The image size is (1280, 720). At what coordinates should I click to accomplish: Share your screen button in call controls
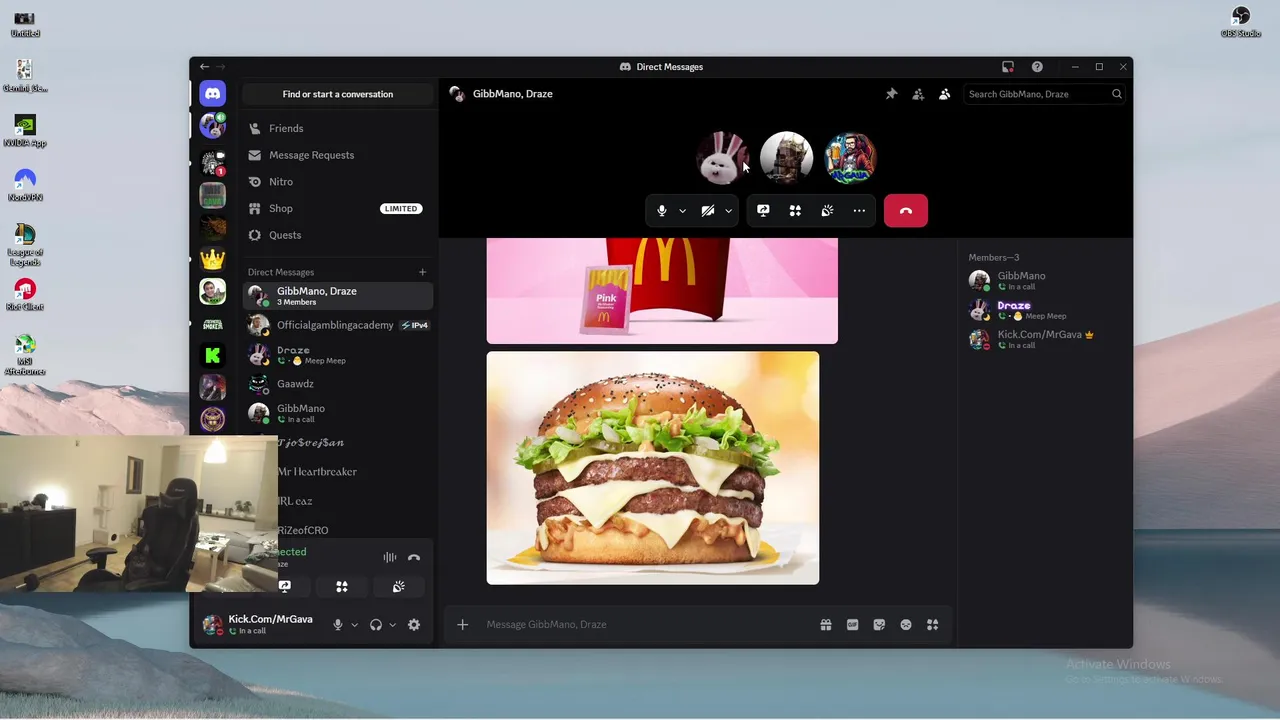pos(763,211)
